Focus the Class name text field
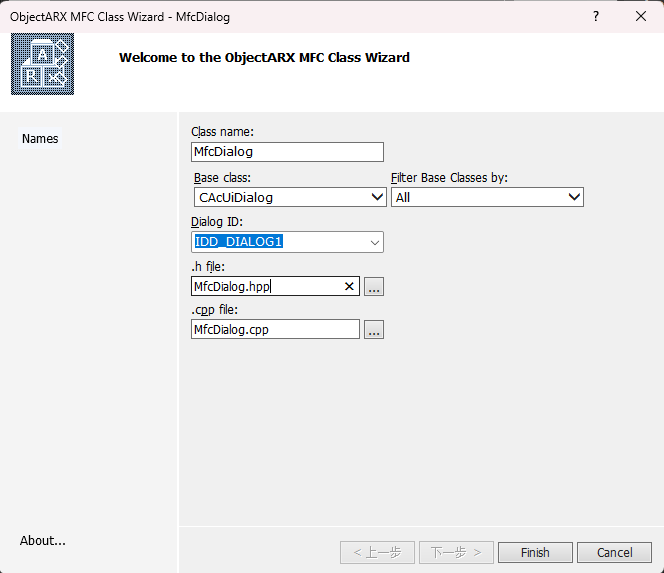Viewport: 664px width, 573px height. (x=287, y=152)
